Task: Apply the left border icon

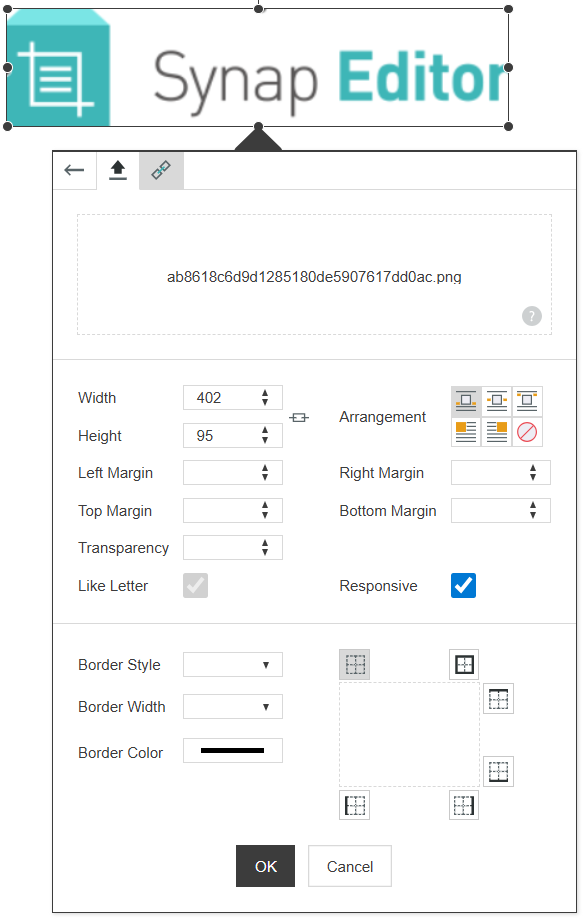Action: point(354,805)
